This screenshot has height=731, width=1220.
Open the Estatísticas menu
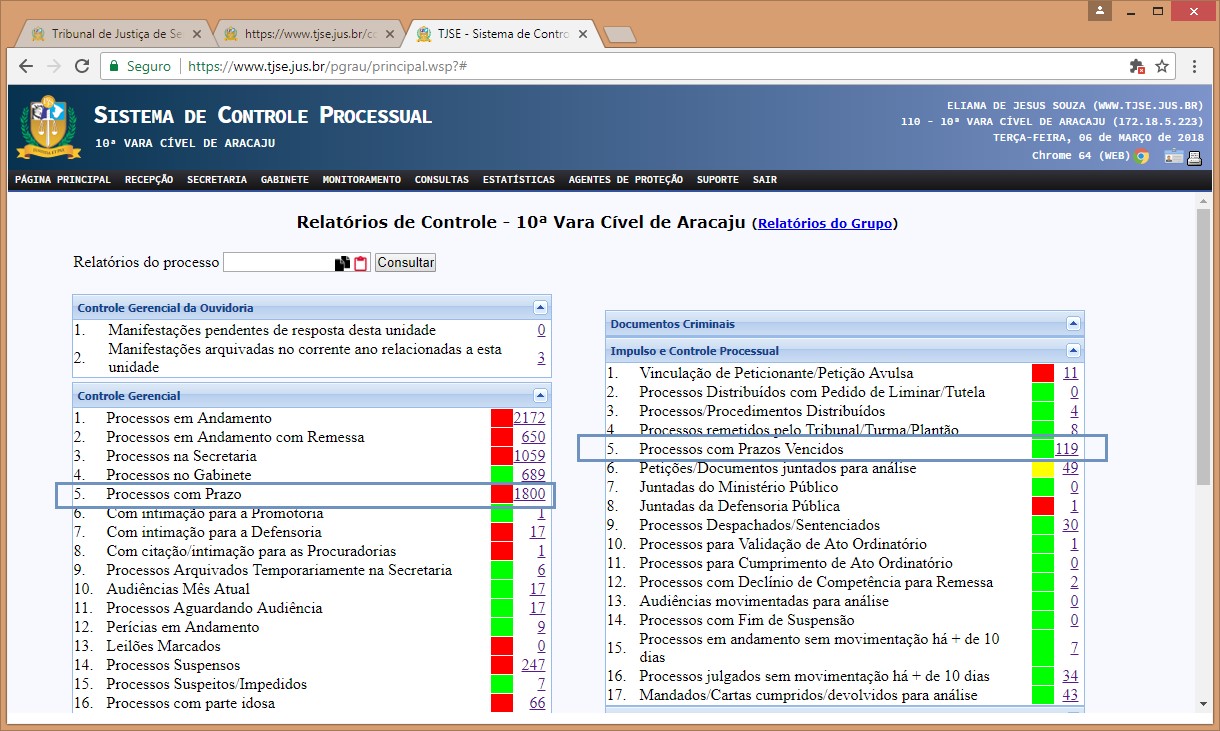point(518,180)
